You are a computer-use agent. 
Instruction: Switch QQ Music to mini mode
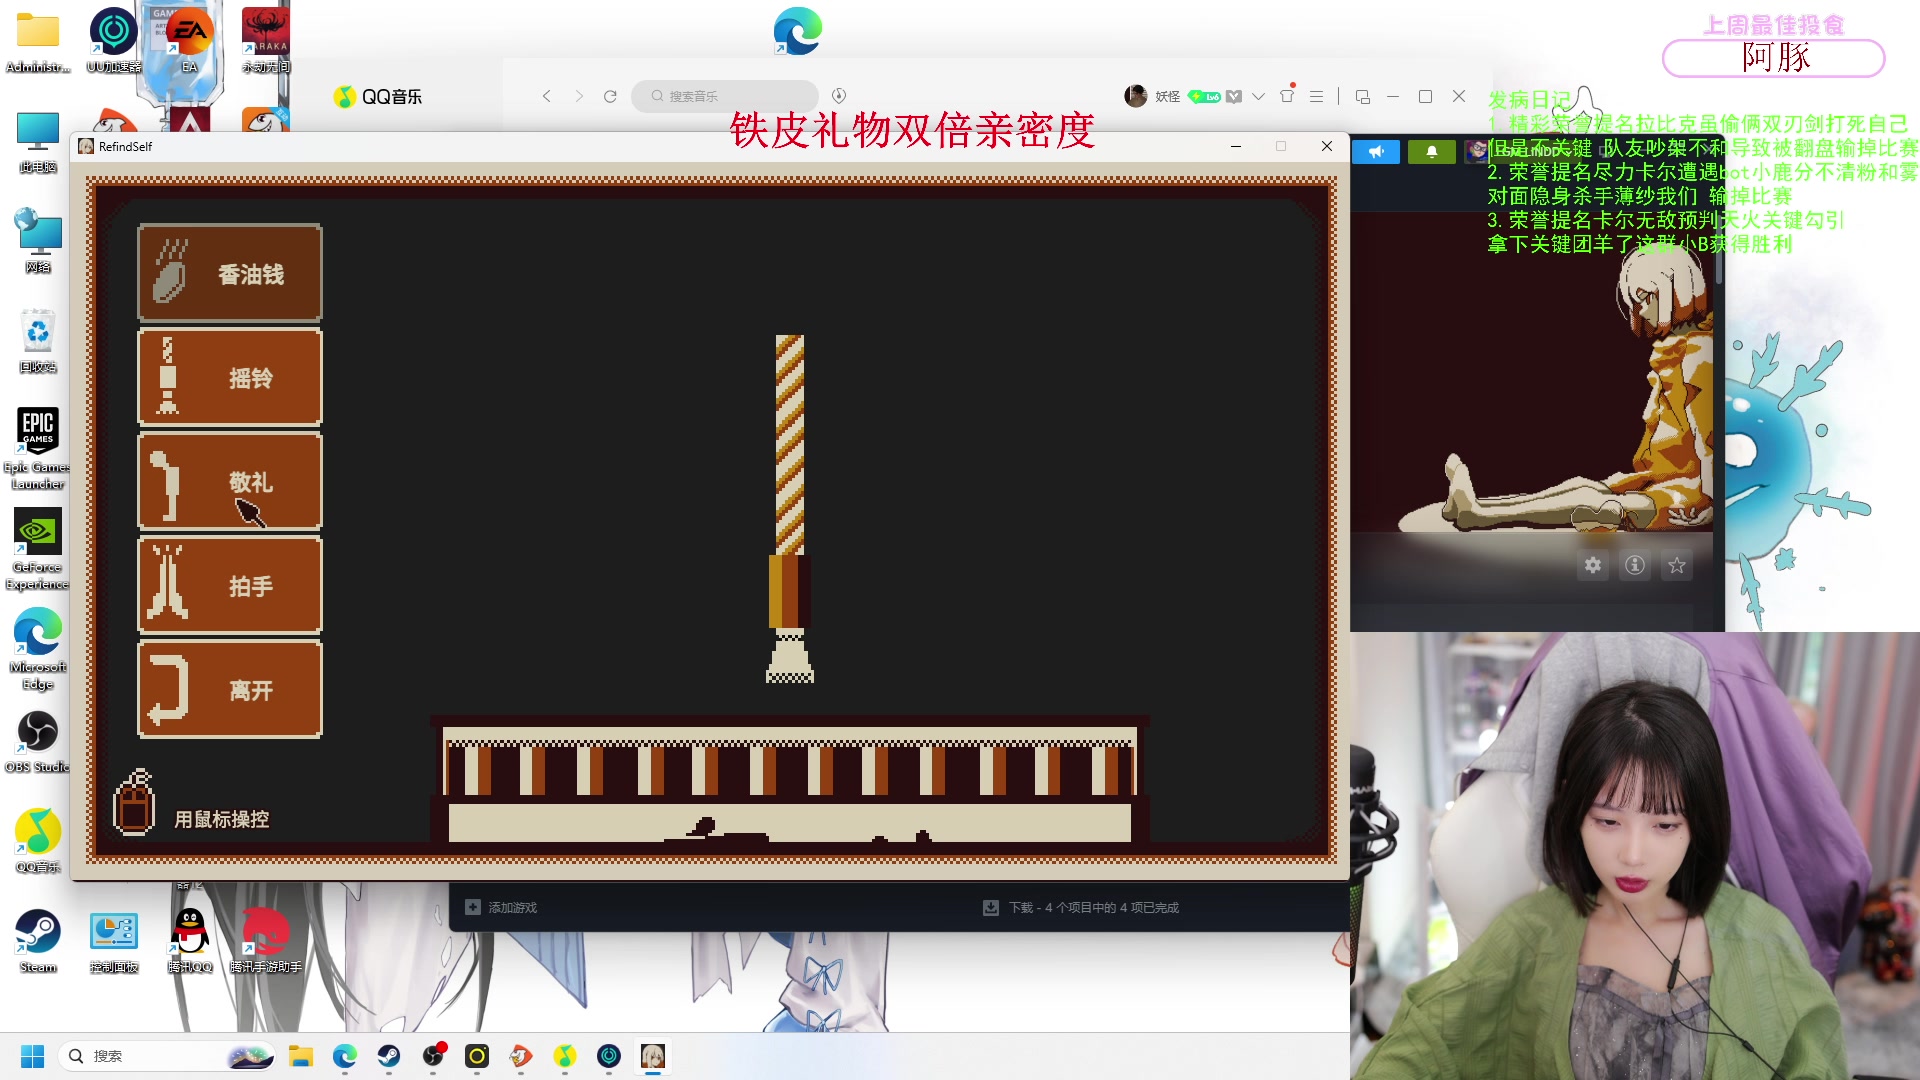pos(1362,97)
